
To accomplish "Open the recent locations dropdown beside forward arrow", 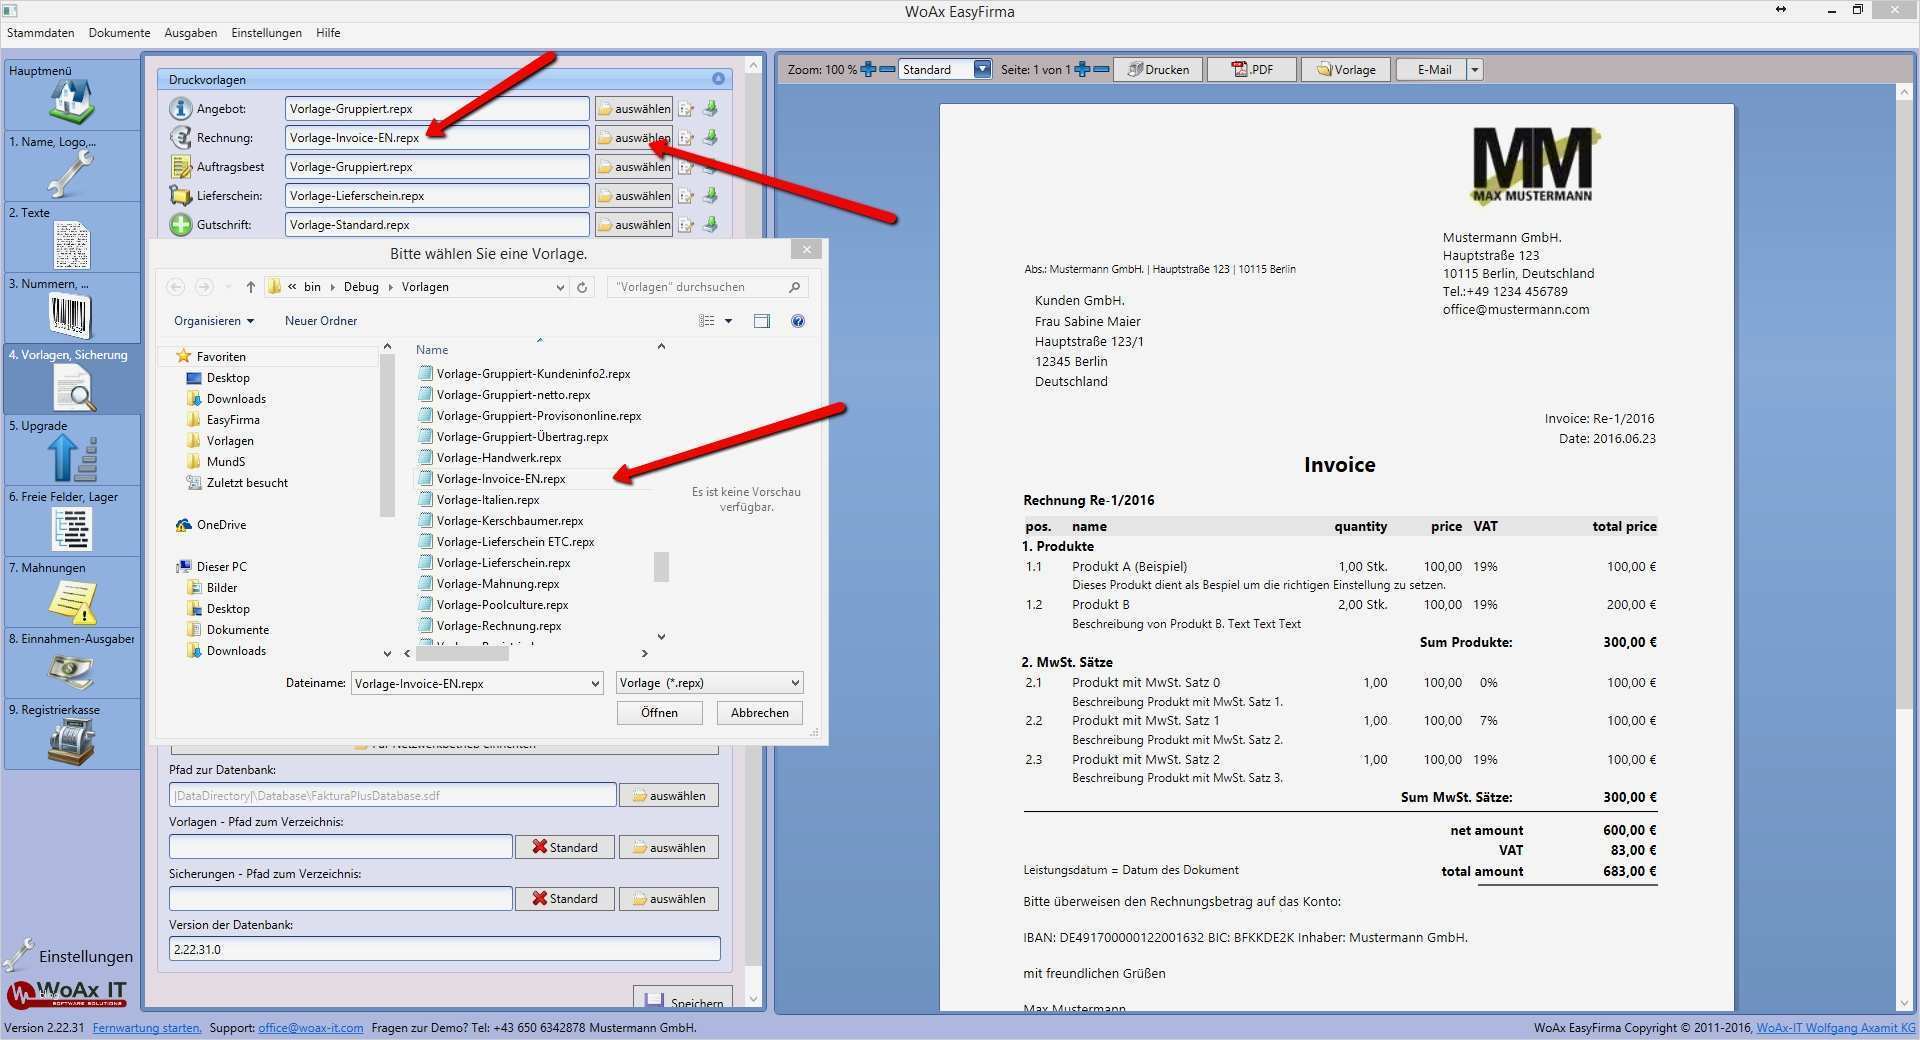I will 228,287.
